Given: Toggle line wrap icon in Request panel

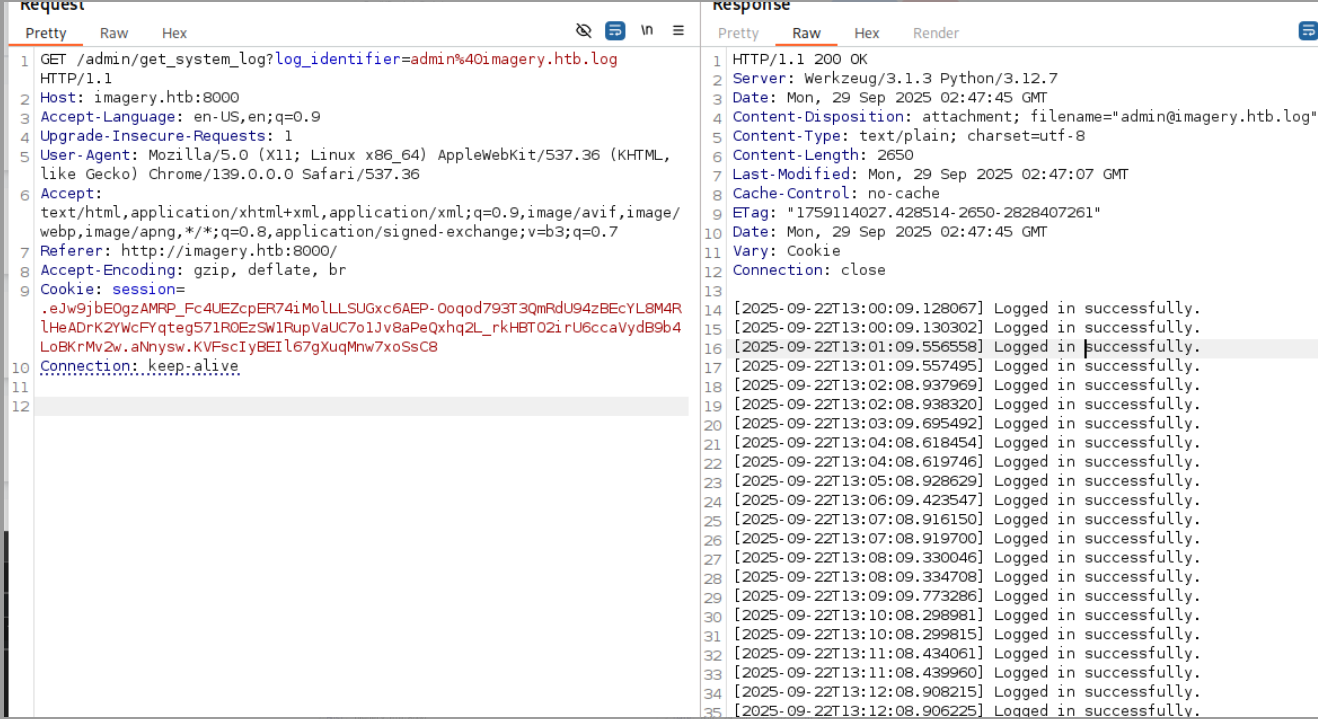Looking at the screenshot, I should point(616,31).
